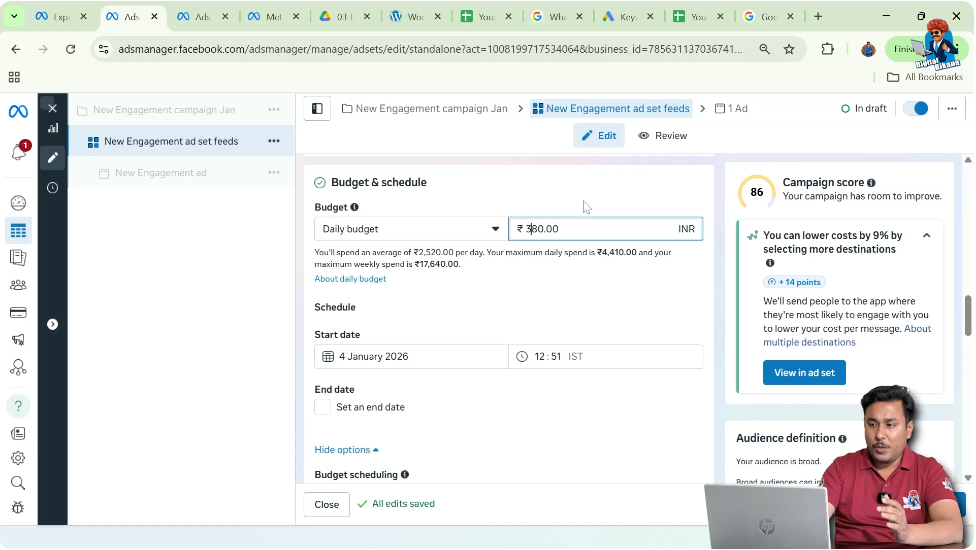This screenshot has height=550, width=976.
Task: Open Chrome extensions puzzle icon
Action: tap(828, 49)
